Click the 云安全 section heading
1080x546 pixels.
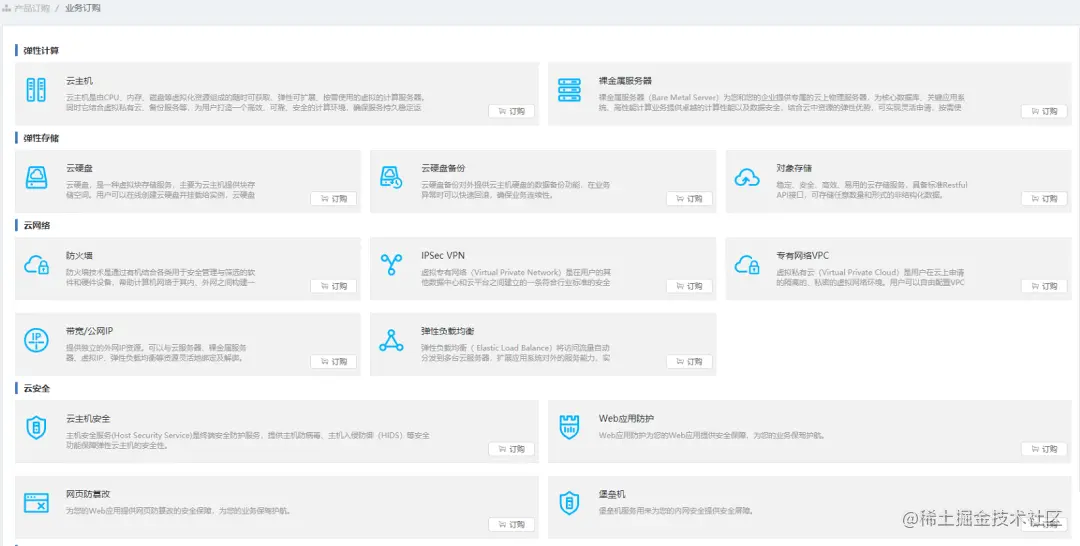(37, 388)
